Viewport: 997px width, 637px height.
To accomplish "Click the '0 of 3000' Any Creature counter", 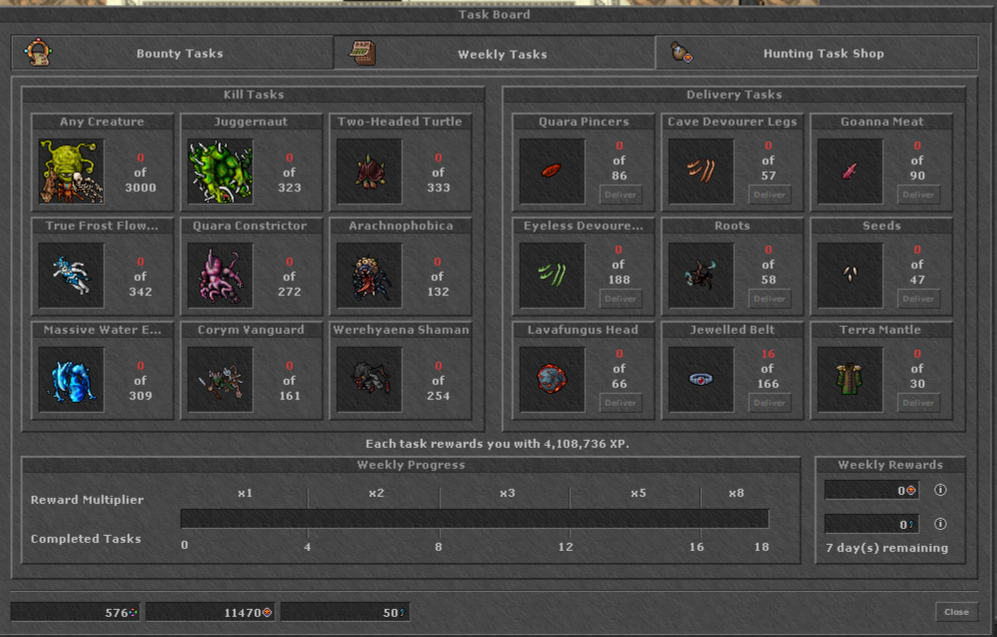I will tap(140, 172).
